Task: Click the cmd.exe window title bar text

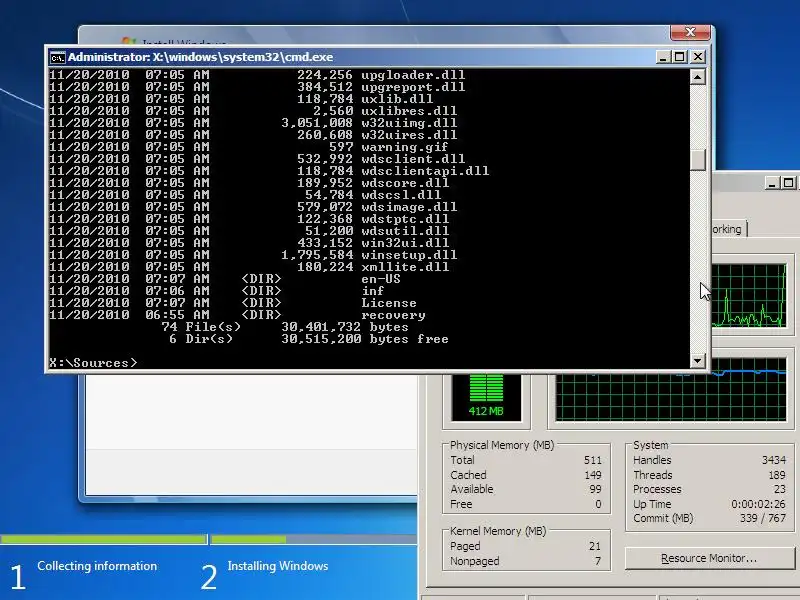Action: point(201,57)
